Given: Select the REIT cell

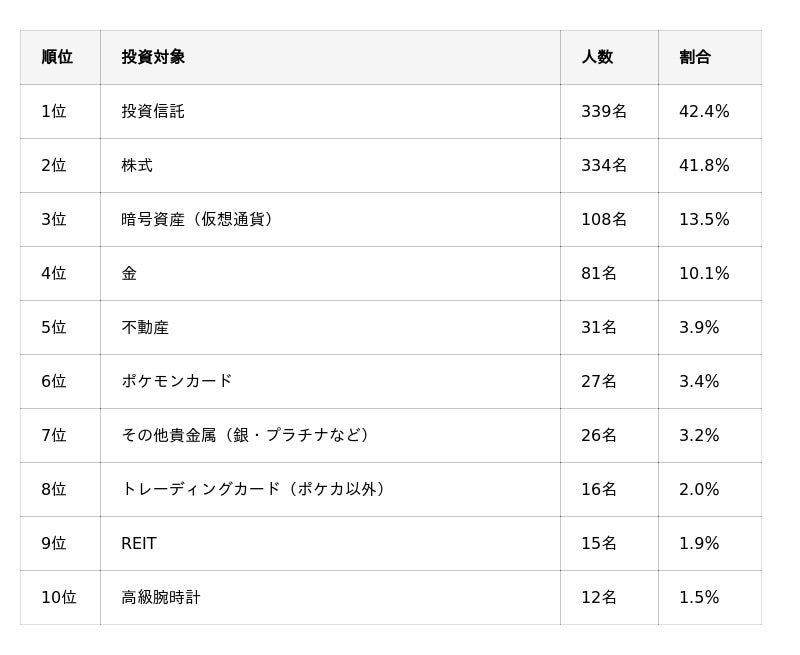Looking at the screenshot, I should pyautogui.click(x=139, y=543).
